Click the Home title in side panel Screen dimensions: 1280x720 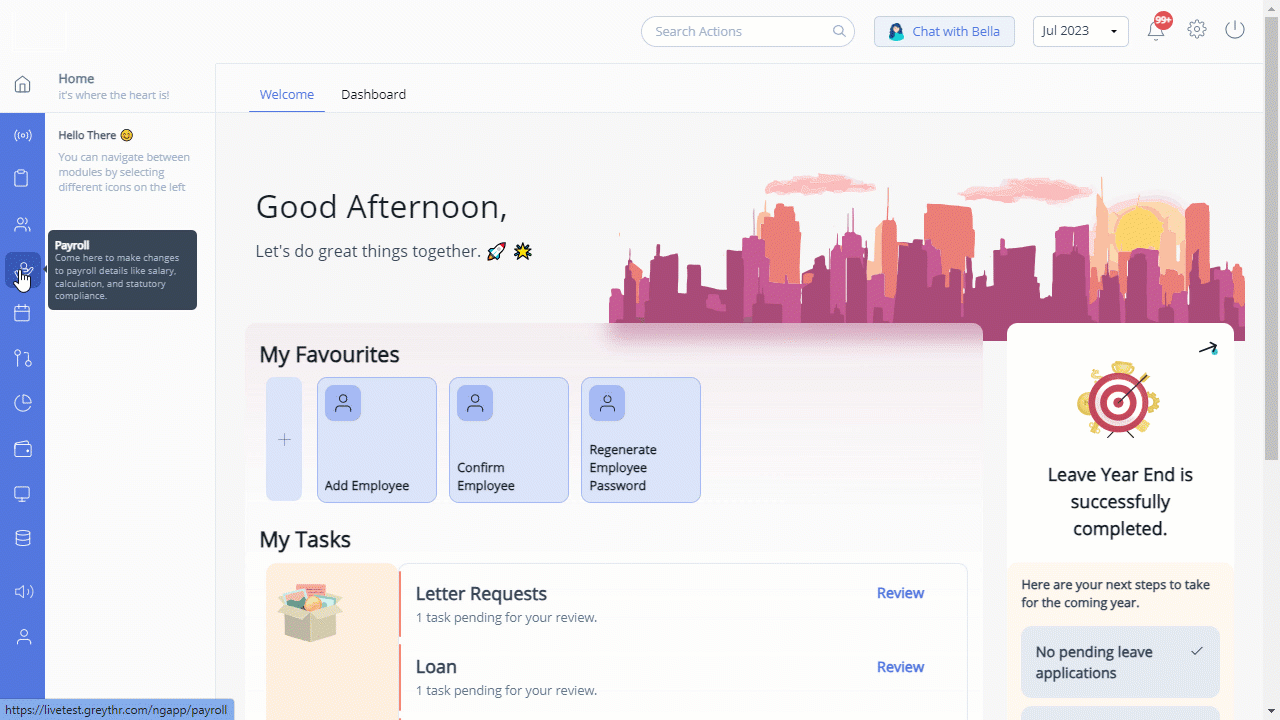tap(76, 78)
